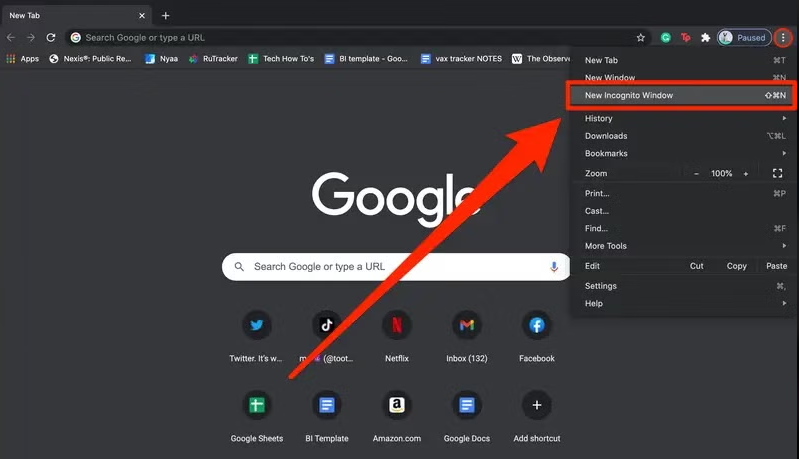Click Copy in the Edit row
799x459 pixels.
click(736, 266)
